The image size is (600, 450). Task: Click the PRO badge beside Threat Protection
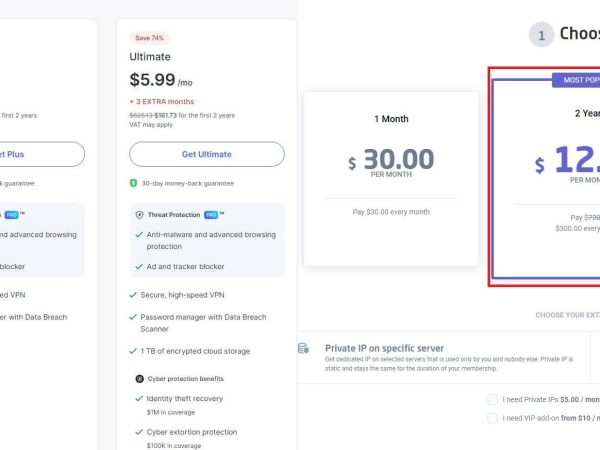(212, 215)
